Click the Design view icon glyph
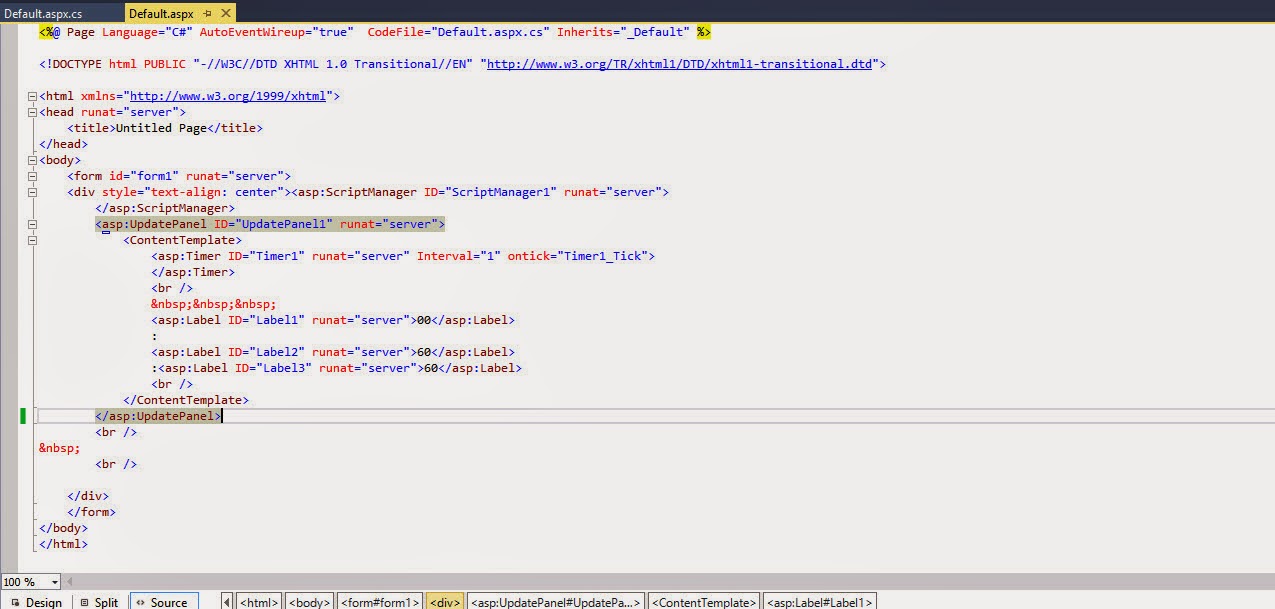1275x609 pixels. (x=17, y=601)
